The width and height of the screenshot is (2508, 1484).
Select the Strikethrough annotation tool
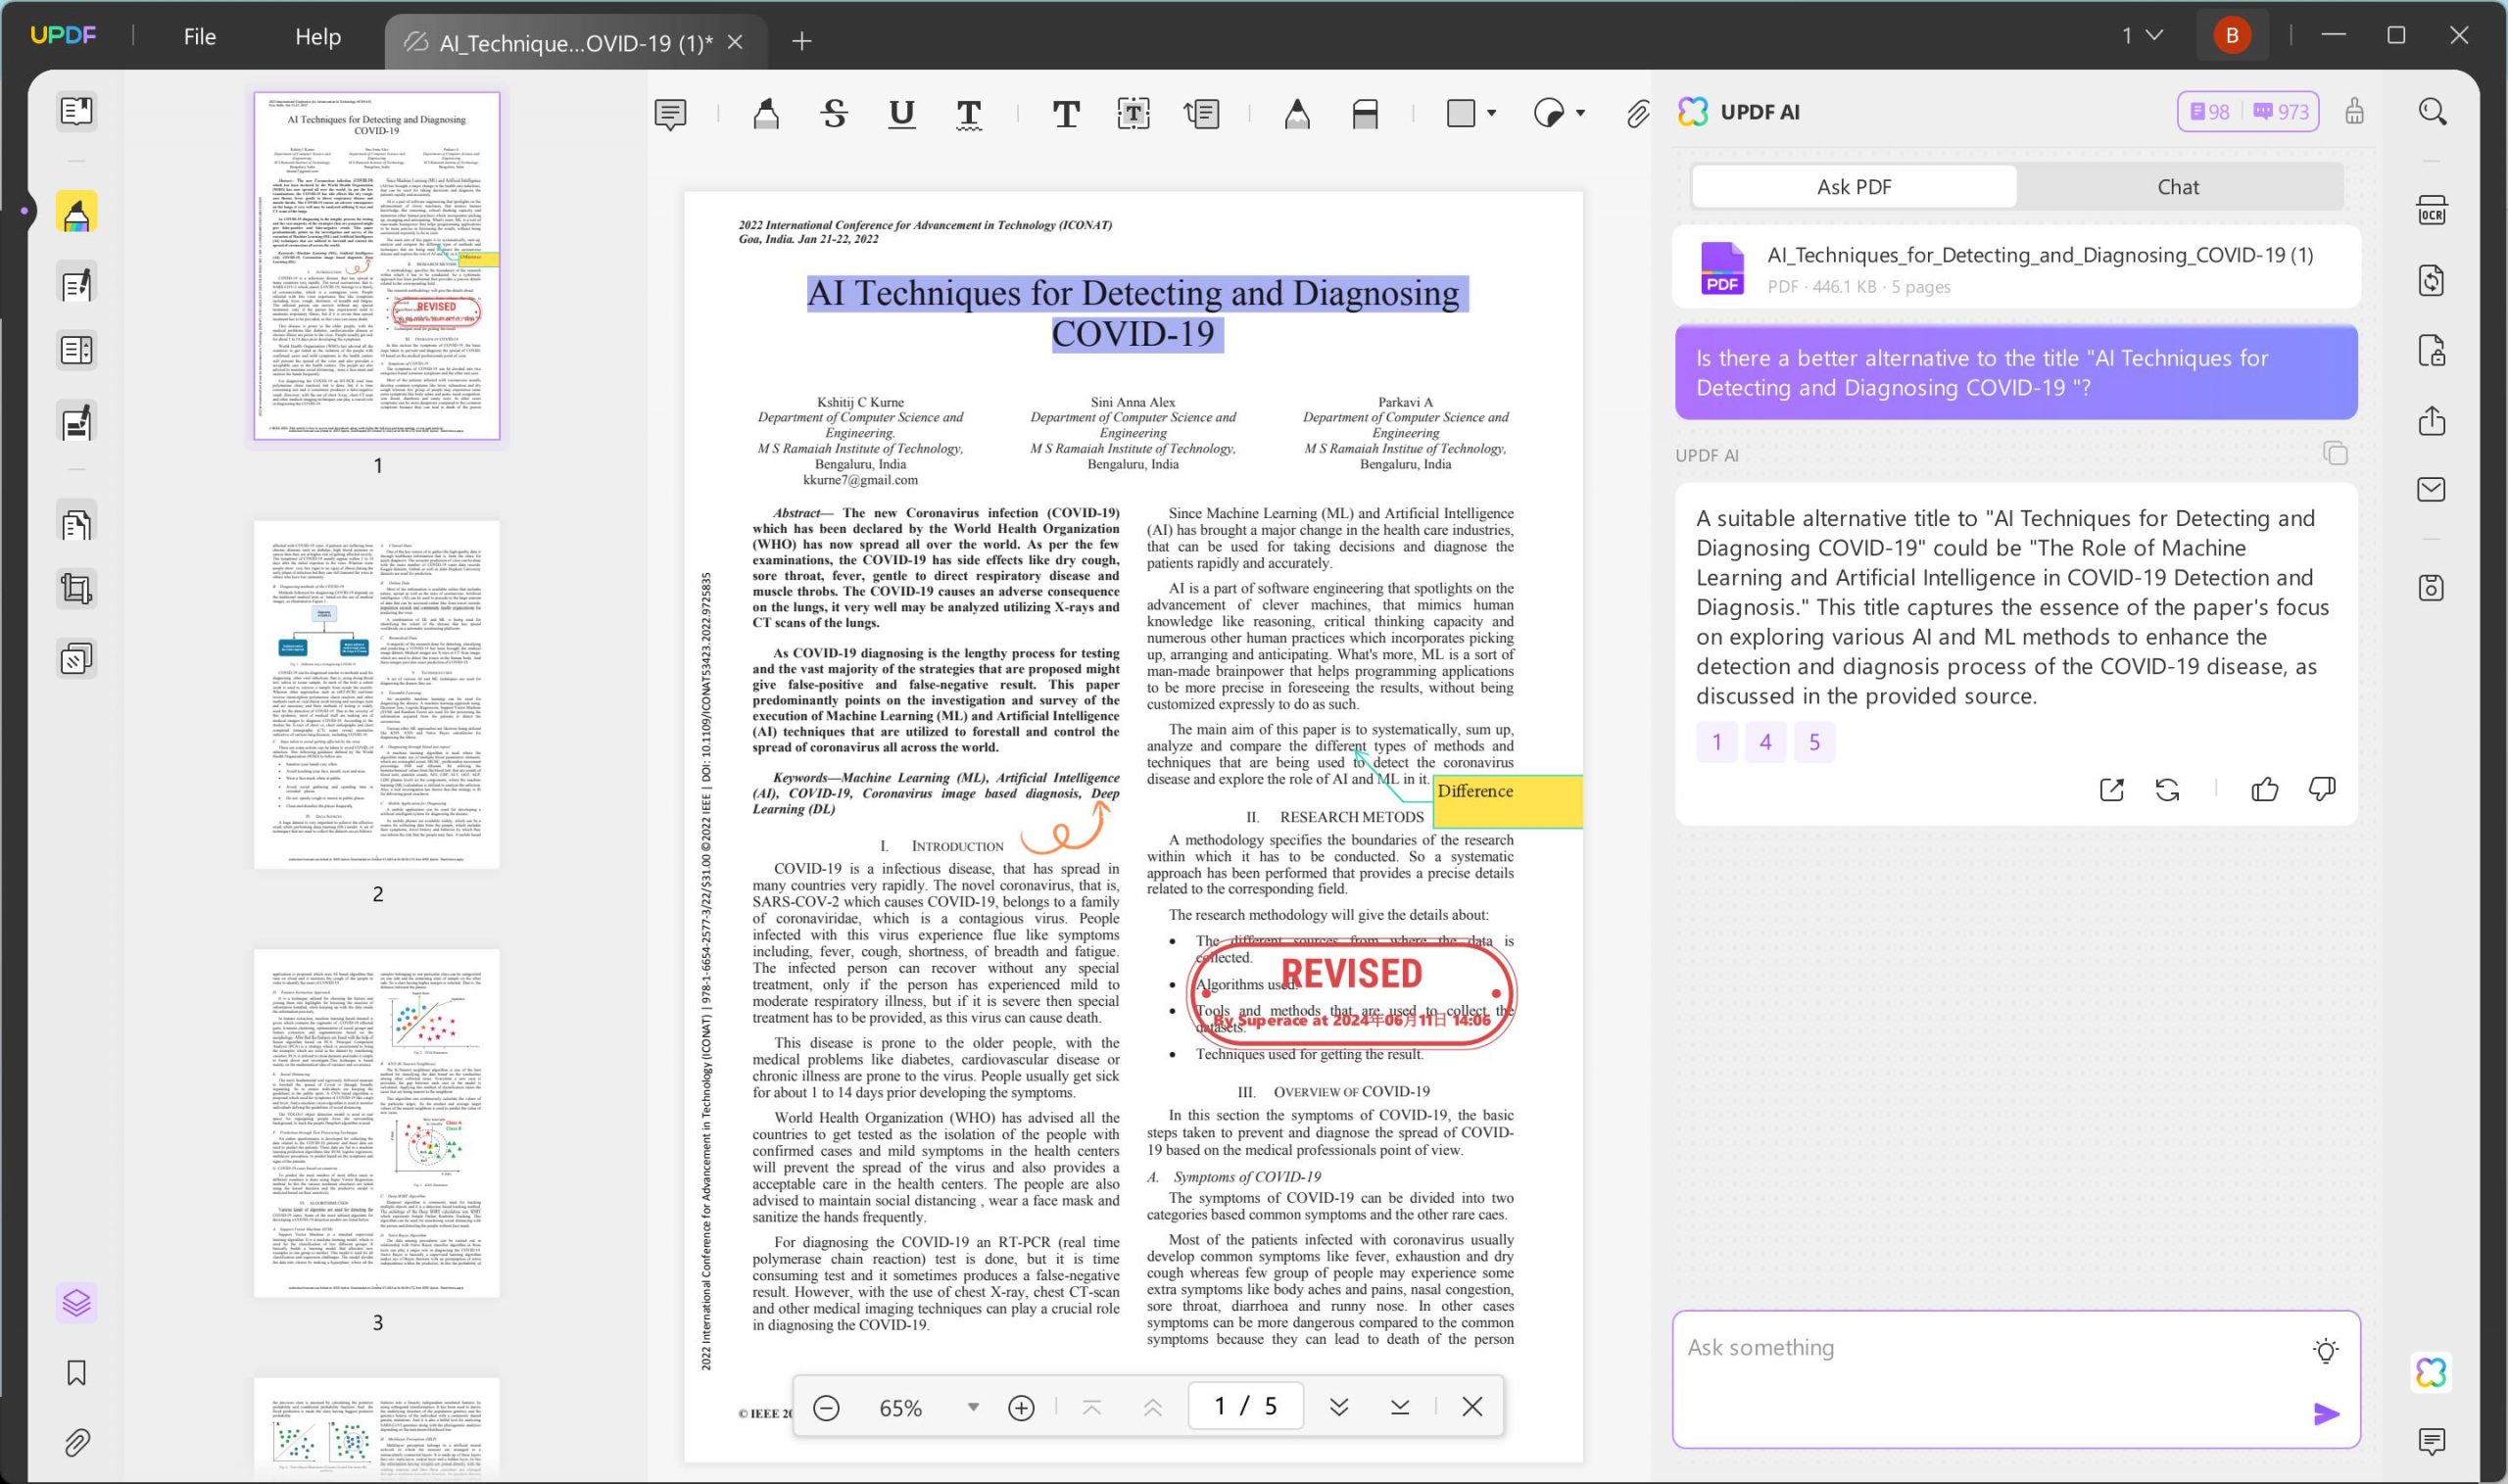[x=833, y=113]
